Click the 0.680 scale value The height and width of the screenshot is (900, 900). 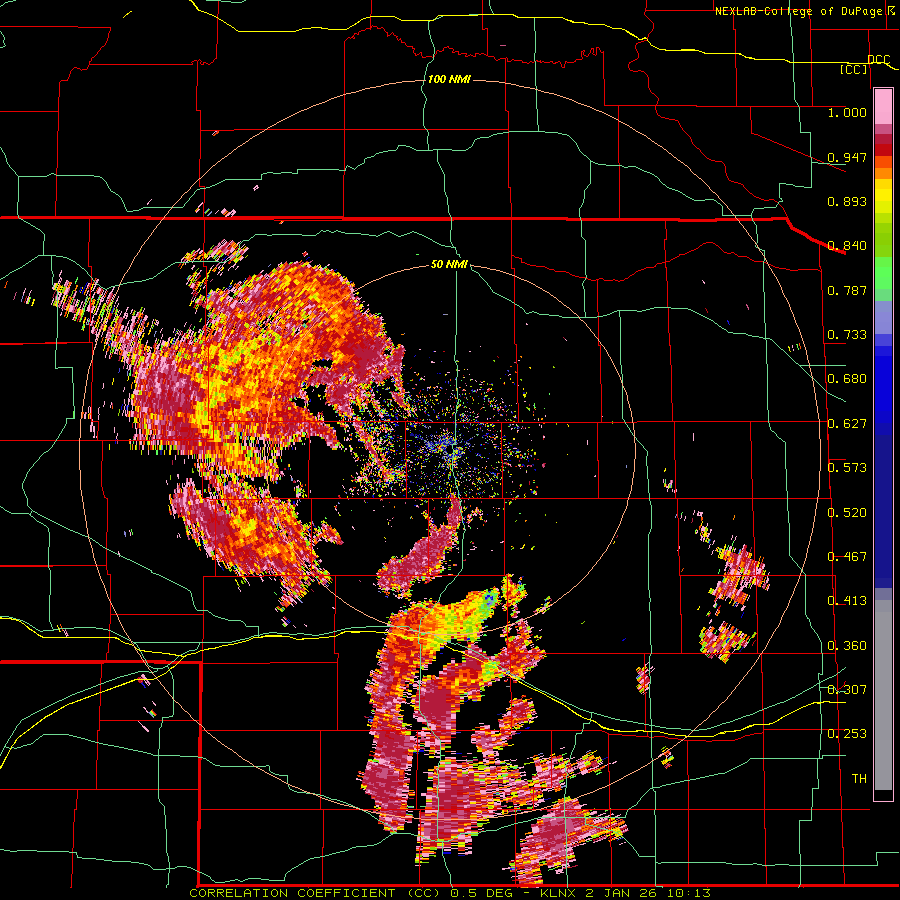[x=847, y=379]
